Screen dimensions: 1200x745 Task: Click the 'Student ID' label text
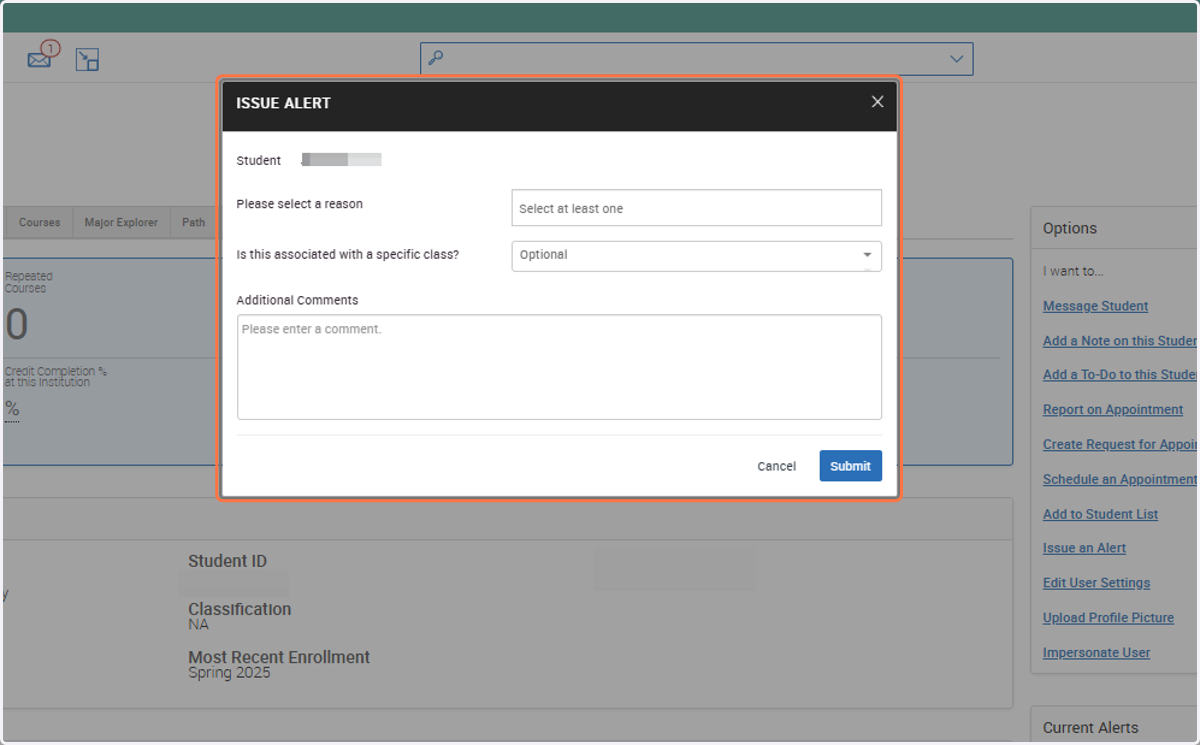(x=227, y=561)
